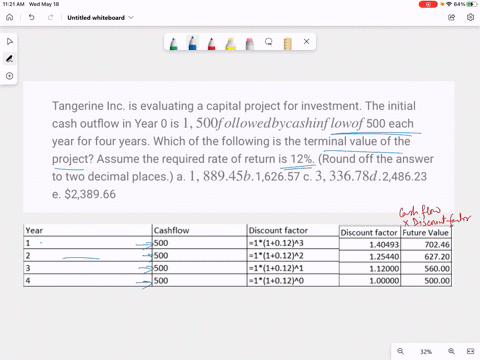Click the Cashflow column header
Image resolution: width=480 pixels, height=360 pixels.
coord(199,230)
